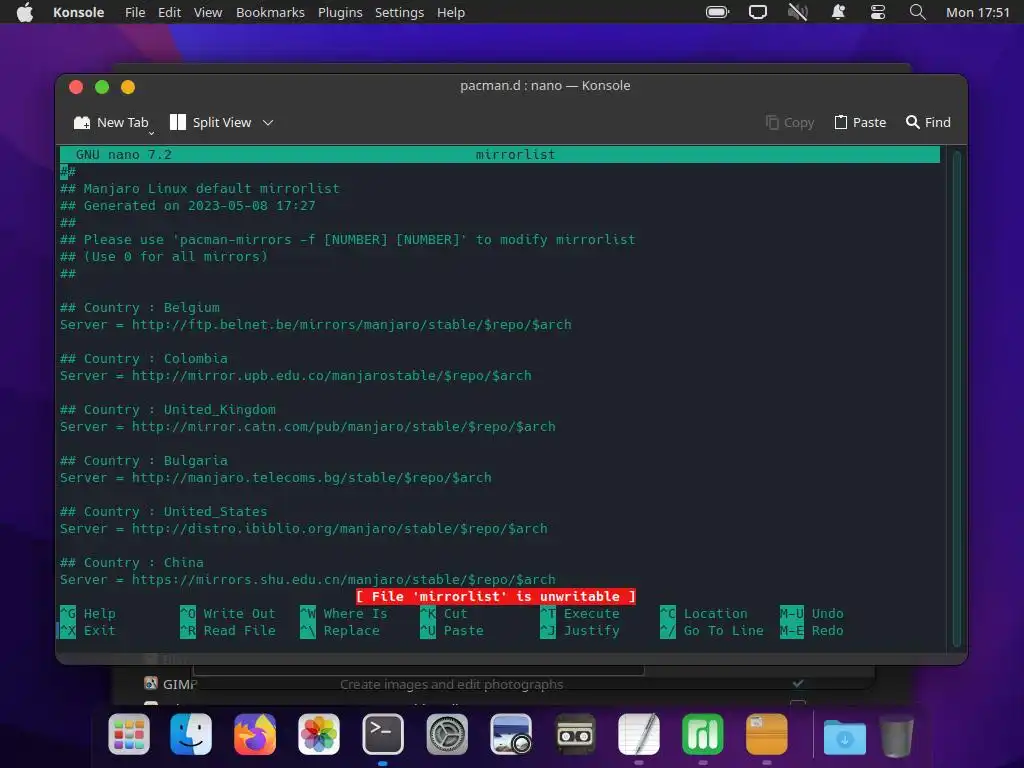Viewport: 1024px width, 768px height.
Task: Click the Copy toolbar button
Action: (x=790, y=122)
